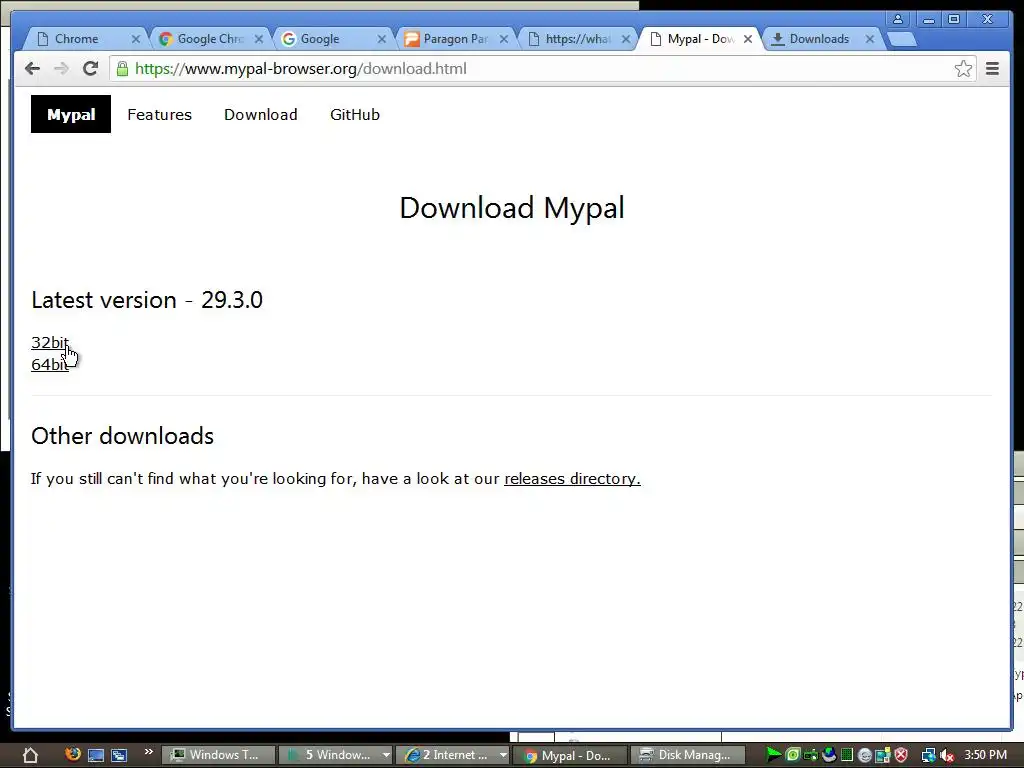Image resolution: width=1024 pixels, height=768 pixels.
Task: Click the Mypal - Do... taskbar button
Action: click(x=568, y=756)
